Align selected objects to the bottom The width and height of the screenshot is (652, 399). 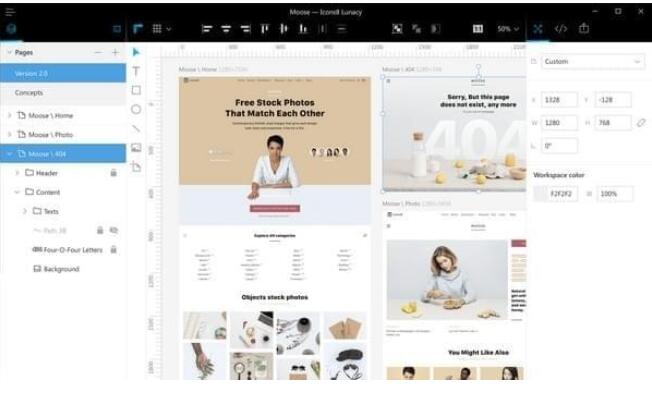click(x=303, y=29)
